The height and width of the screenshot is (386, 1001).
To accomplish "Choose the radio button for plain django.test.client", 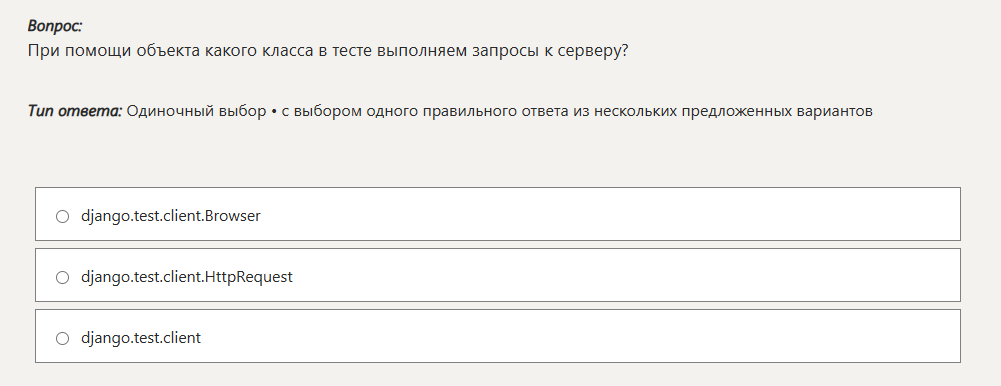I will (62, 339).
